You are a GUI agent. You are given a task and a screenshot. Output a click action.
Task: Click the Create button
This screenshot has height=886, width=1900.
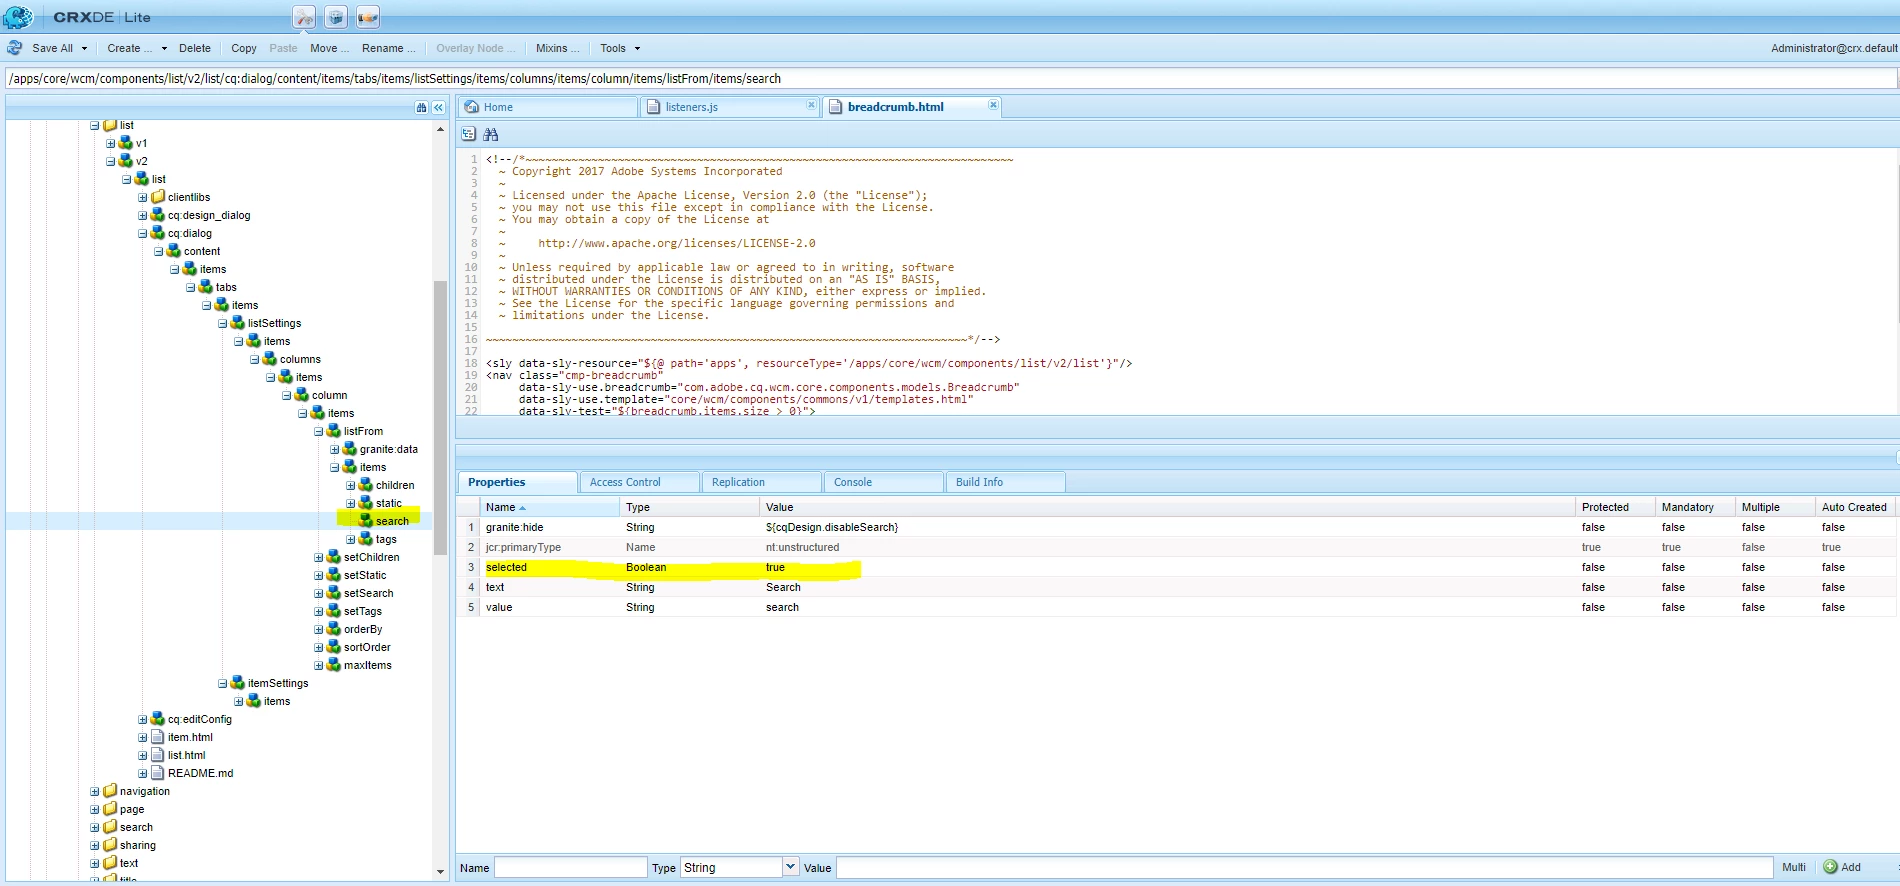[130, 48]
